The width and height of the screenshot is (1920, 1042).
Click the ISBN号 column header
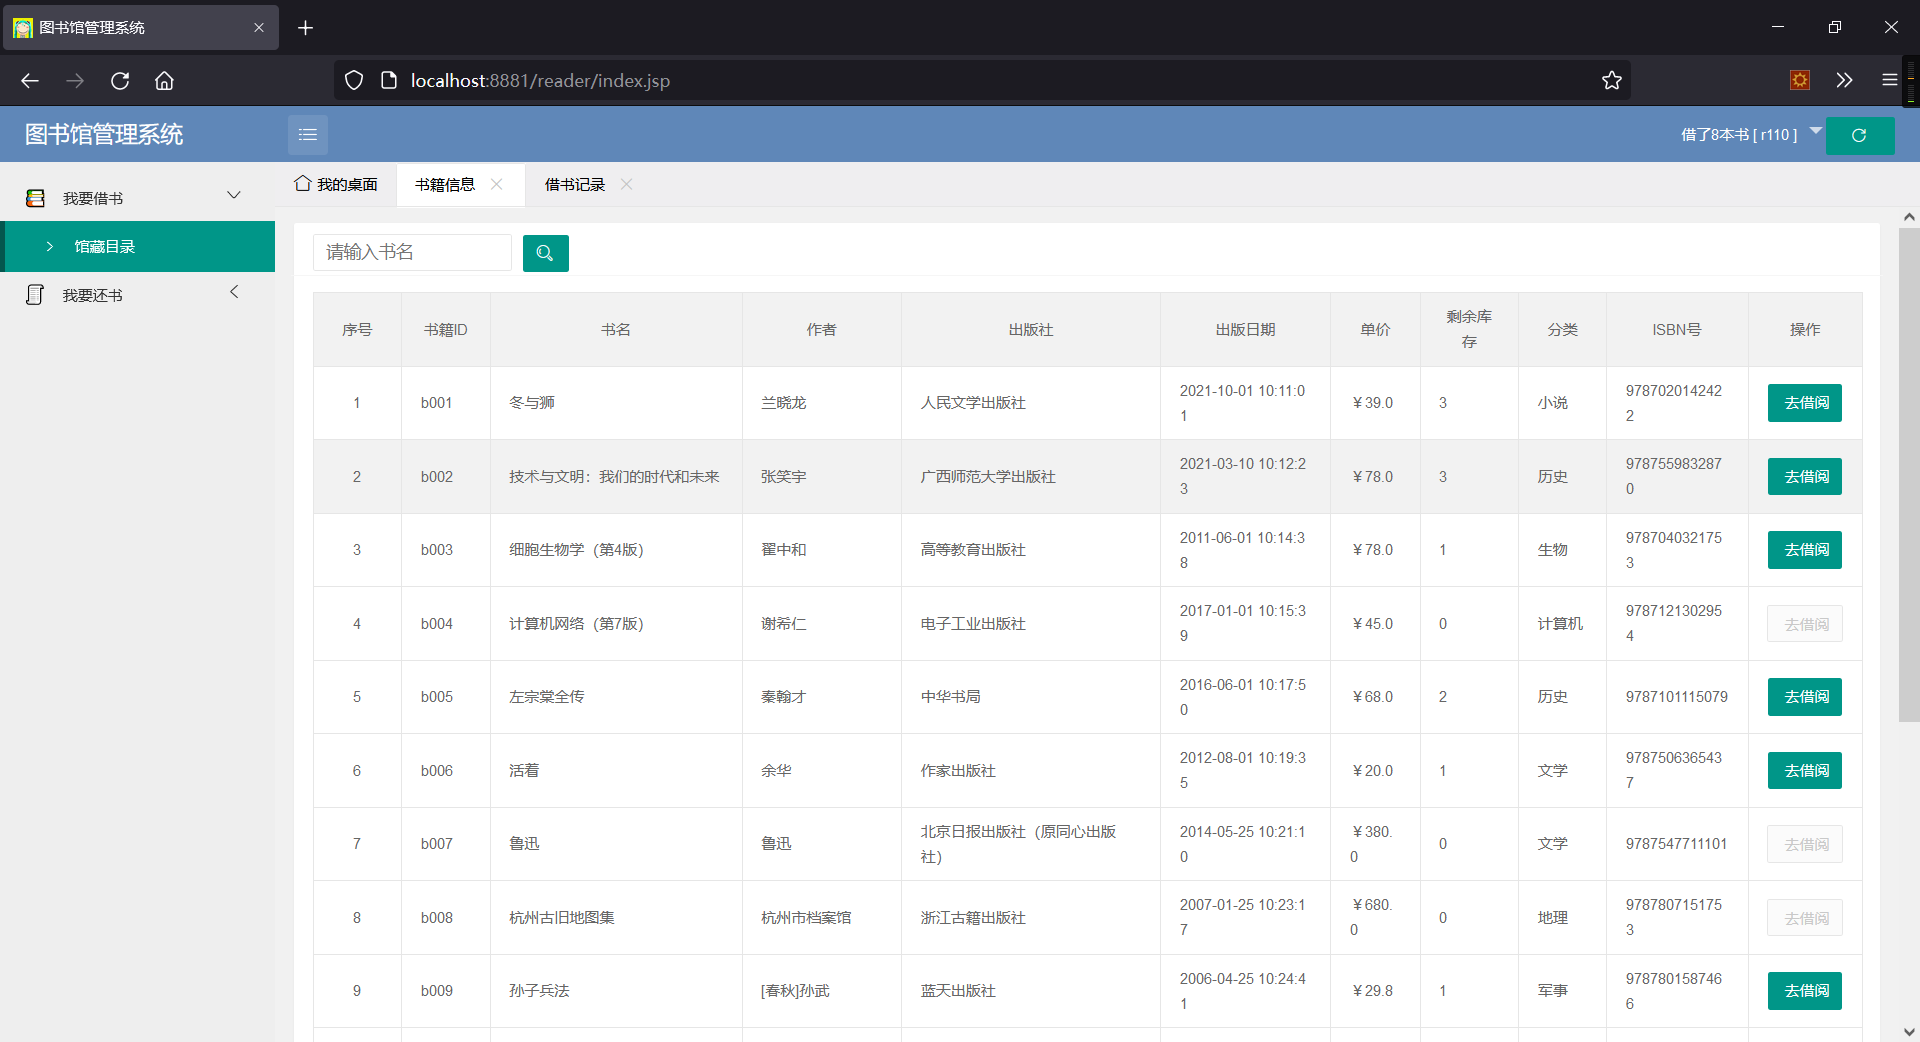pyautogui.click(x=1677, y=330)
